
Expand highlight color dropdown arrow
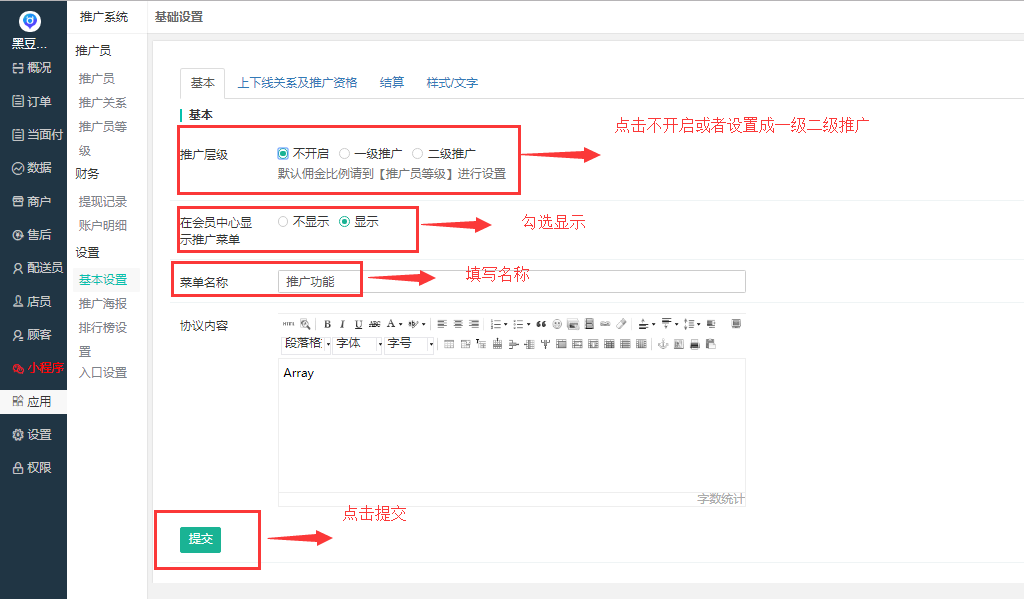tap(423, 324)
